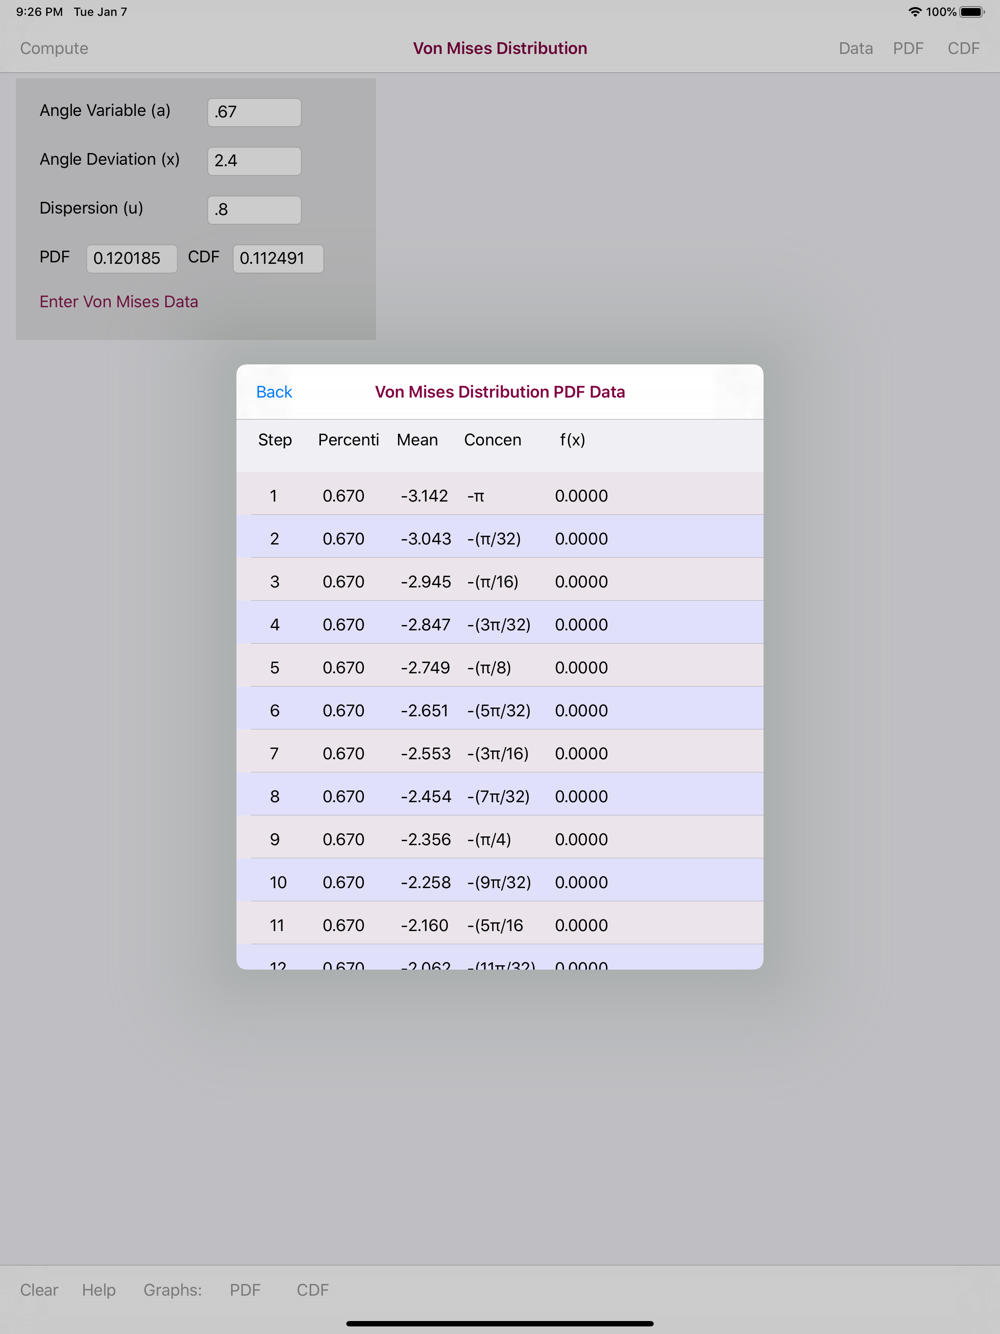The height and width of the screenshot is (1334, 1000).
Task: Open the CDF option in top bar
Action: tap(964, 48)
